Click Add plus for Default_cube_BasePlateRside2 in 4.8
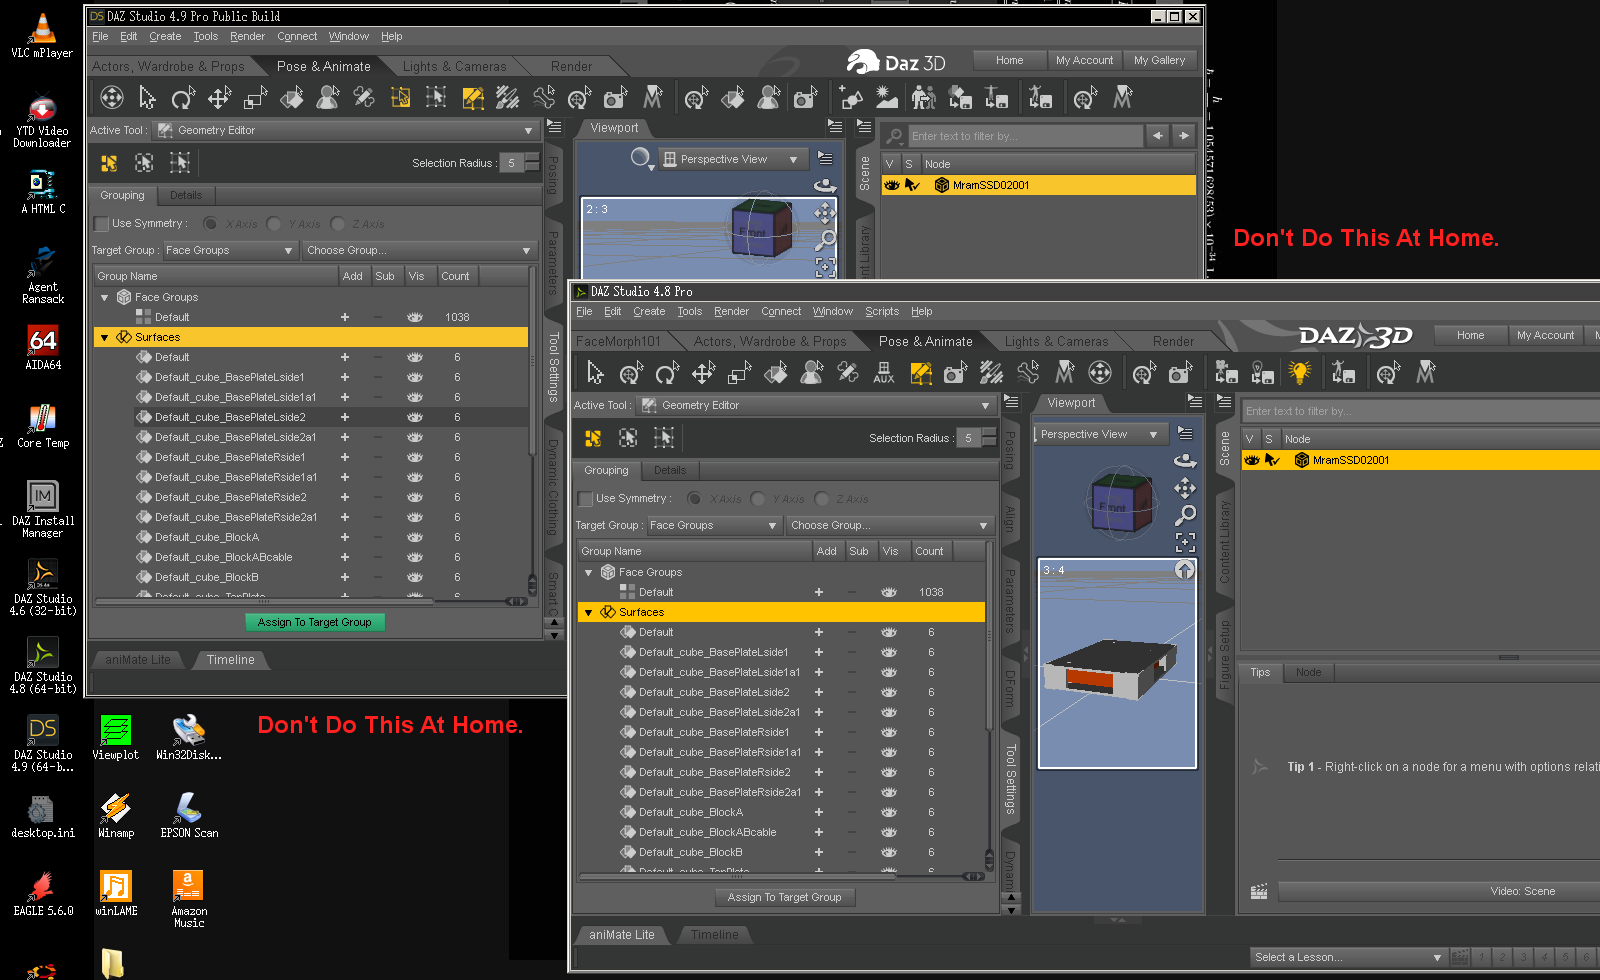This screenshot has width=1600, height=980. click(x=819, y=772)
